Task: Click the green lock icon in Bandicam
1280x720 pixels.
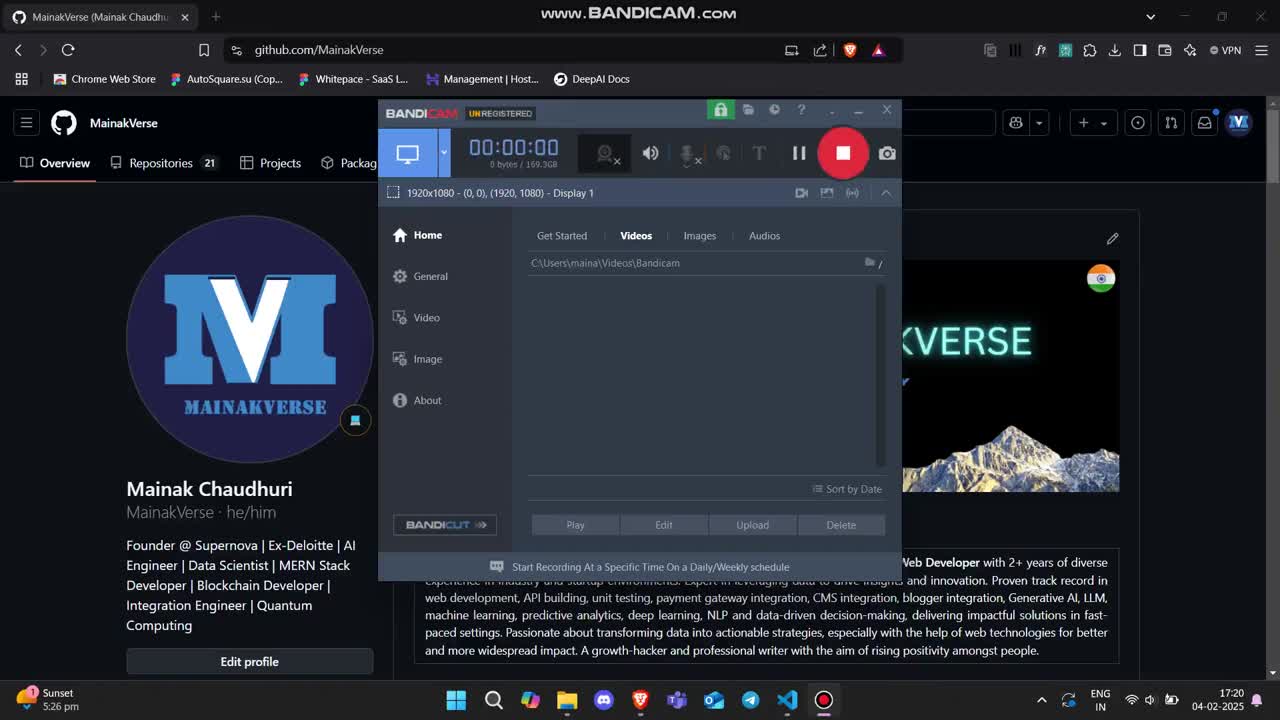Action: (720, 110)
